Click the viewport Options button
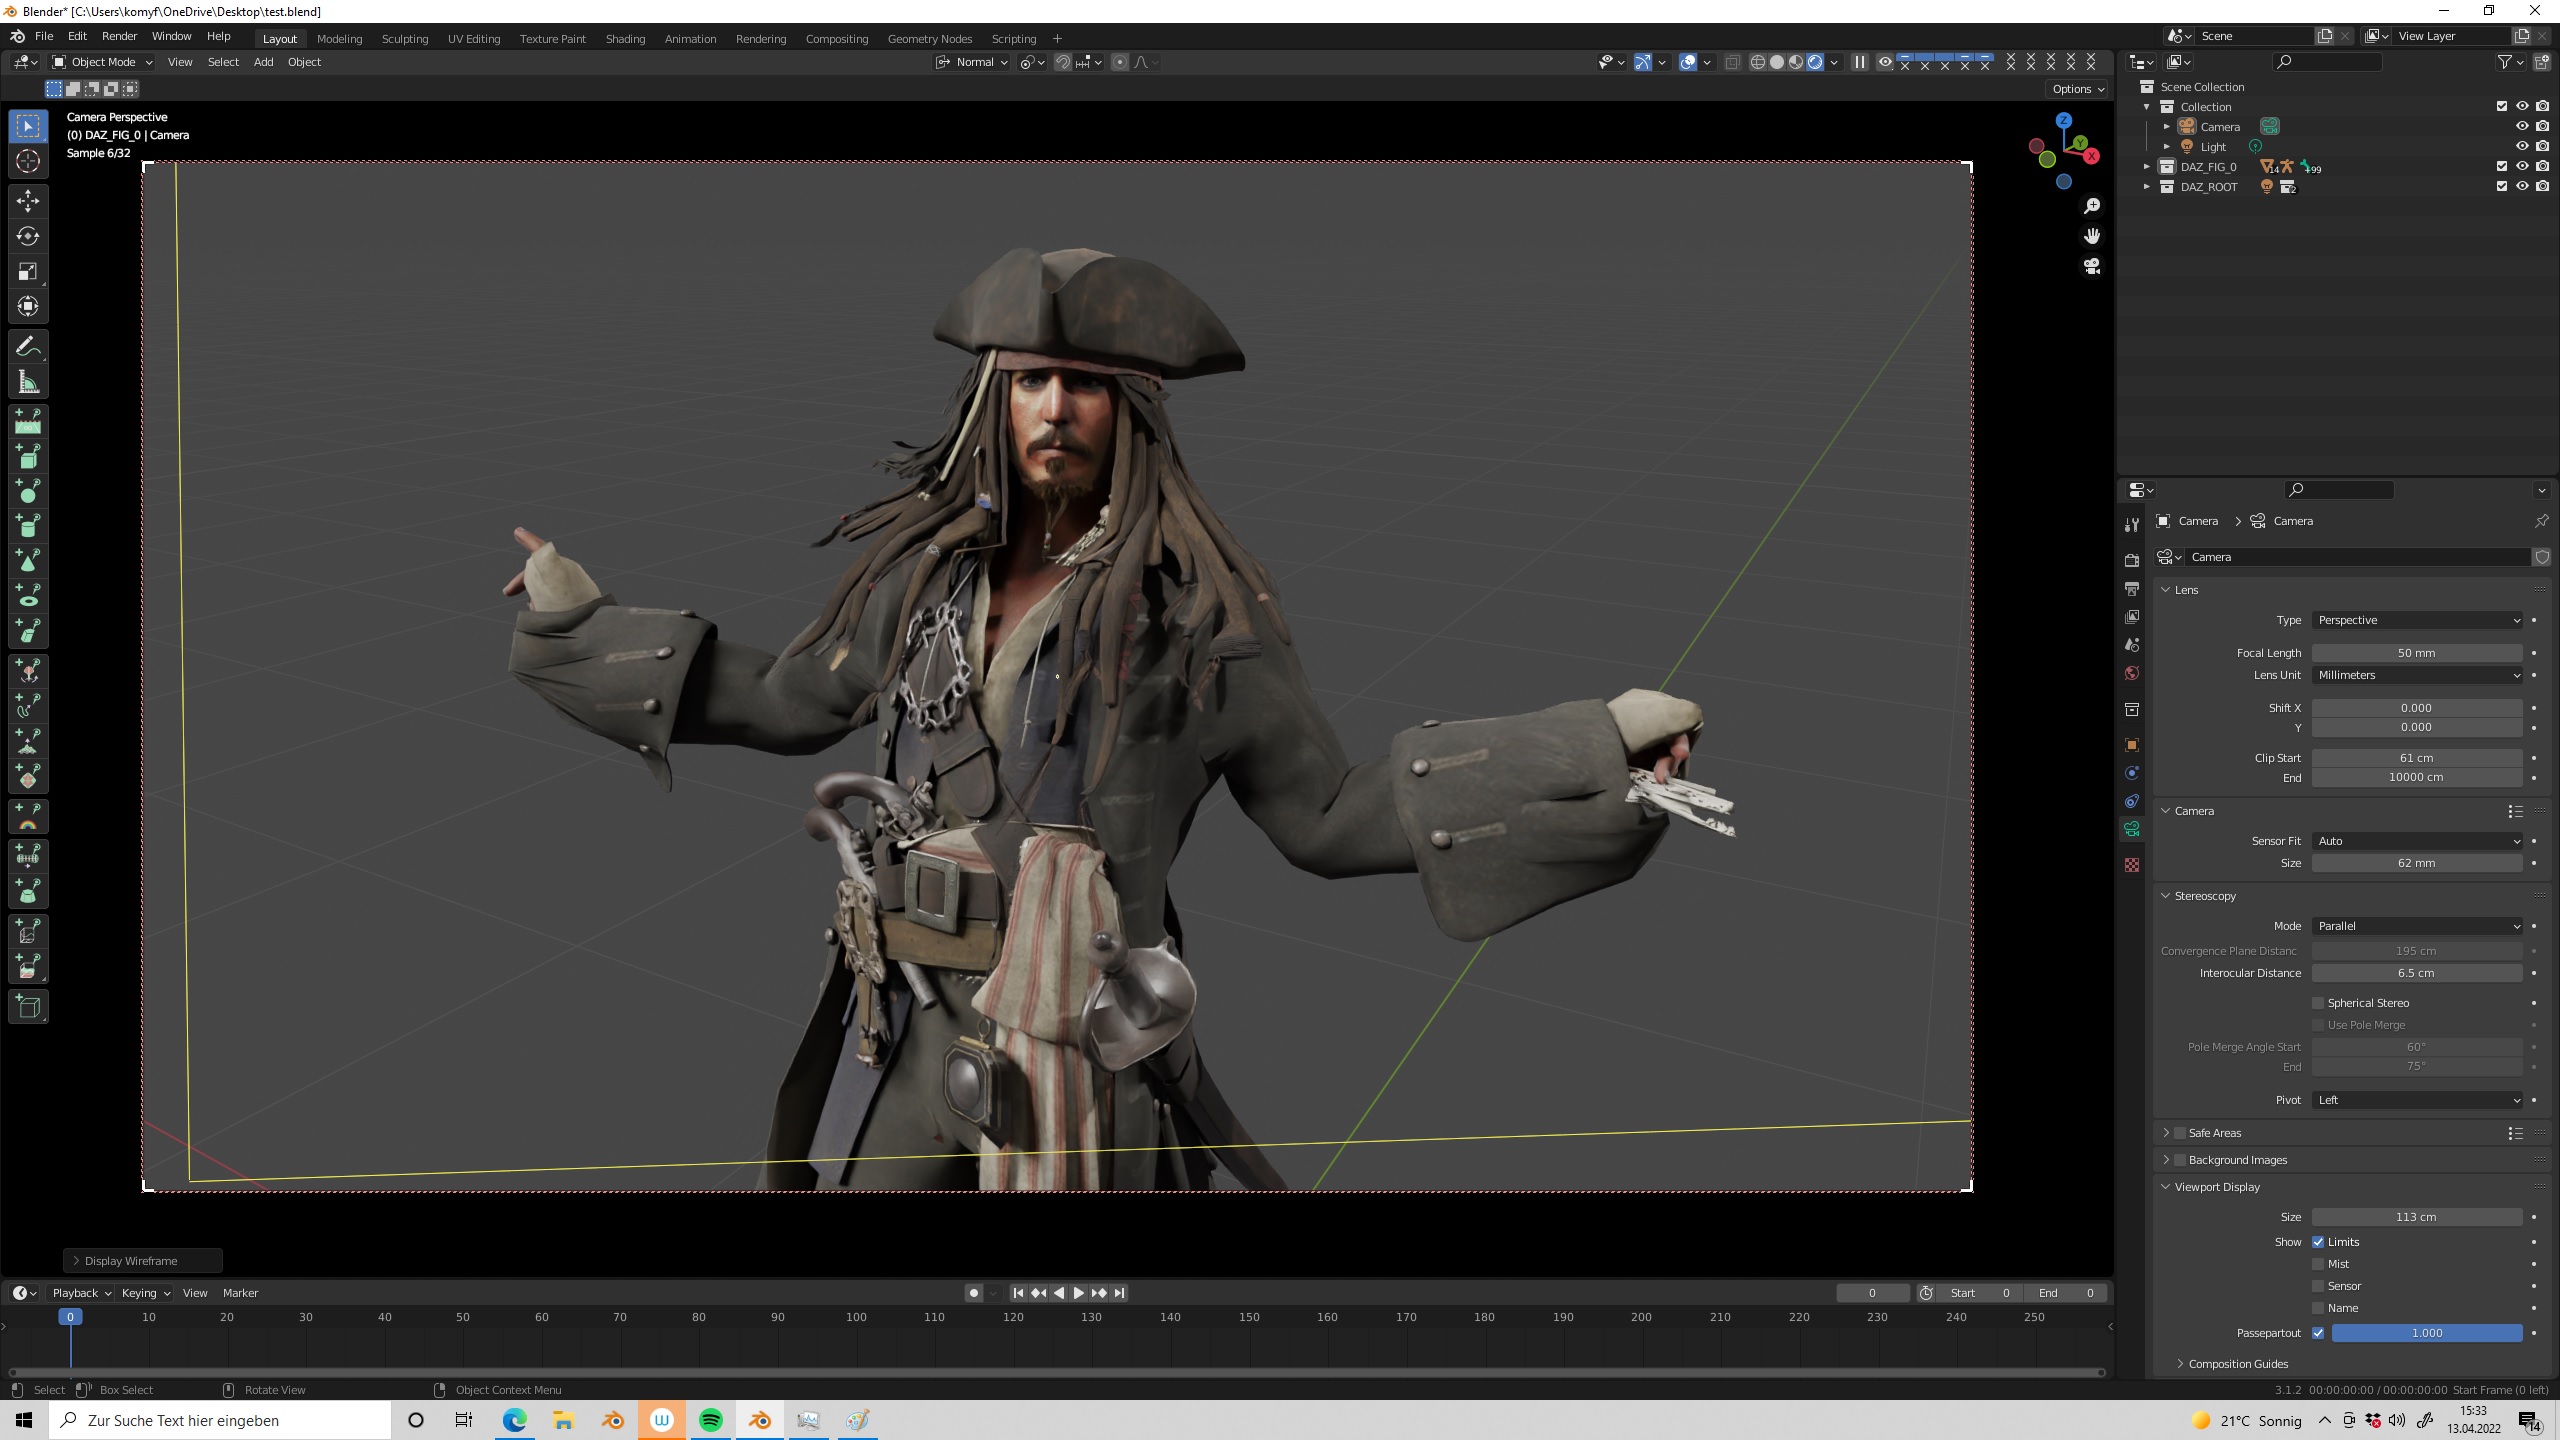This screenshot has width=2560, height=1440. [2077, 89]
